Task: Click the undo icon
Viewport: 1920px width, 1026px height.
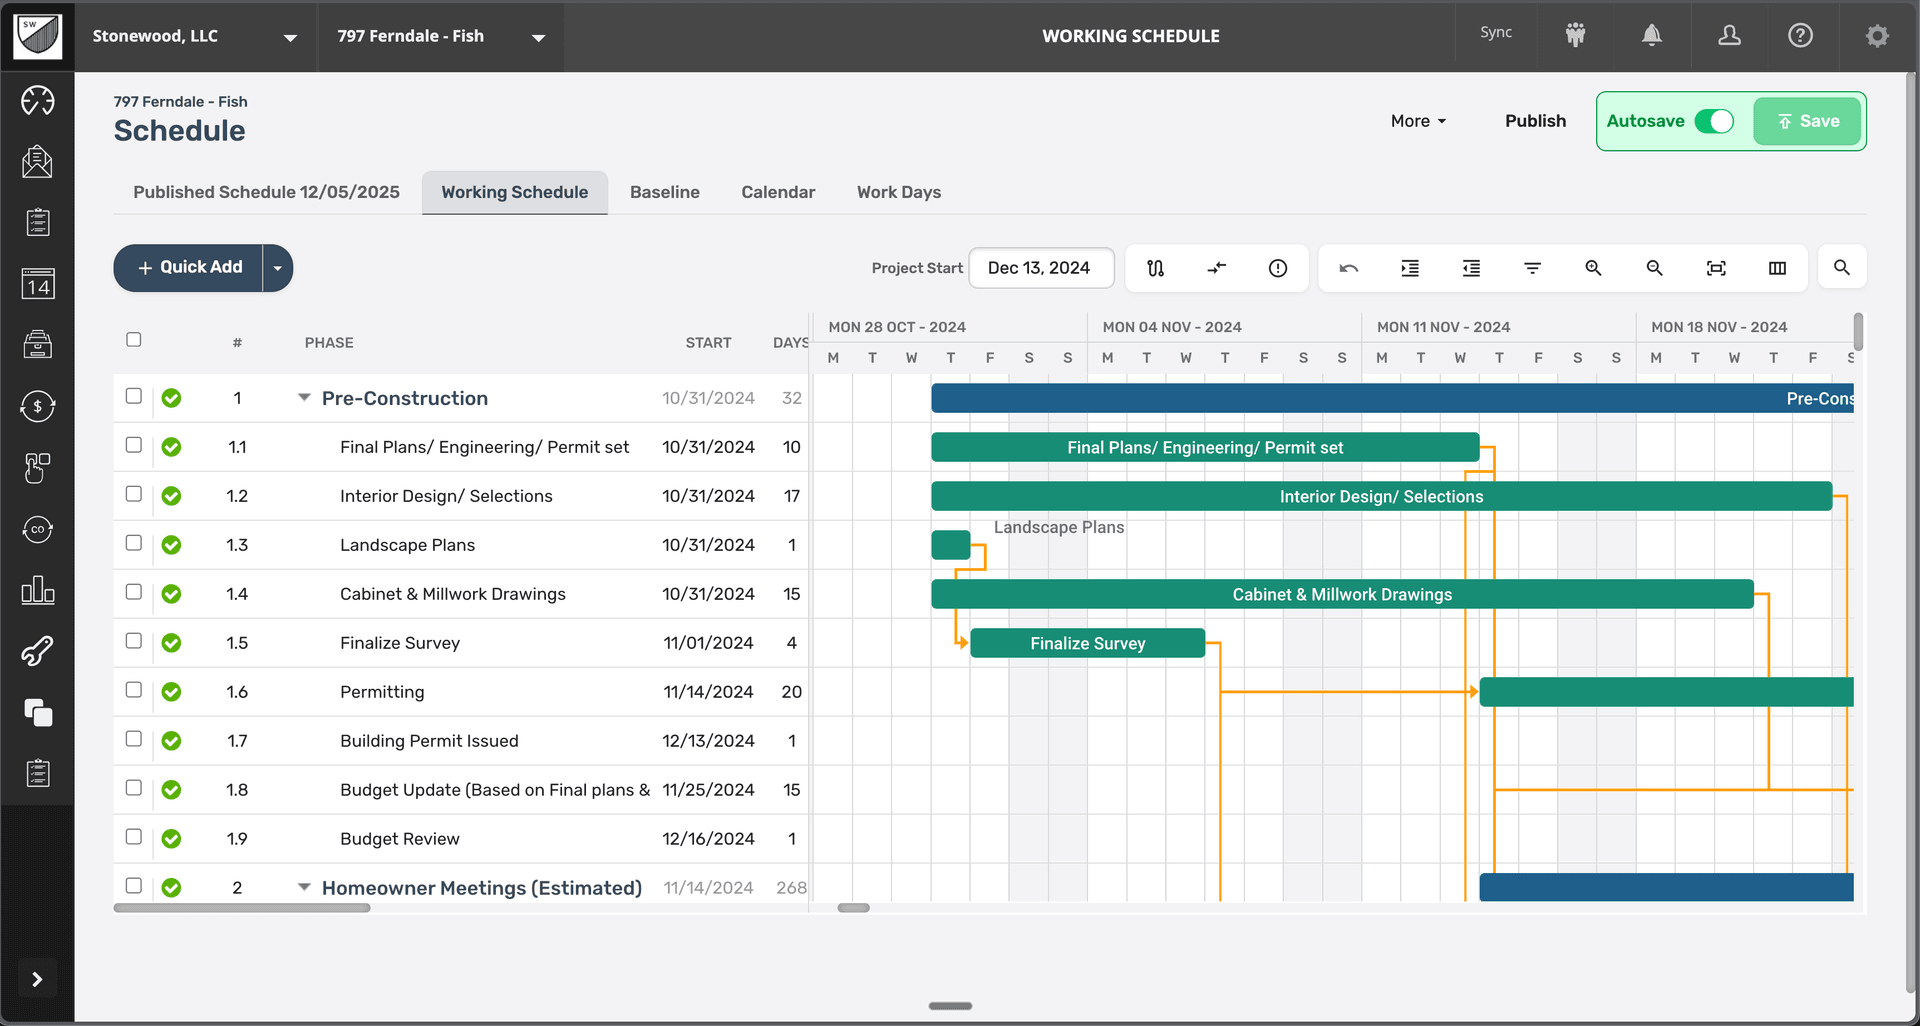Action: pyautogui.click(x=1348, y=268)
